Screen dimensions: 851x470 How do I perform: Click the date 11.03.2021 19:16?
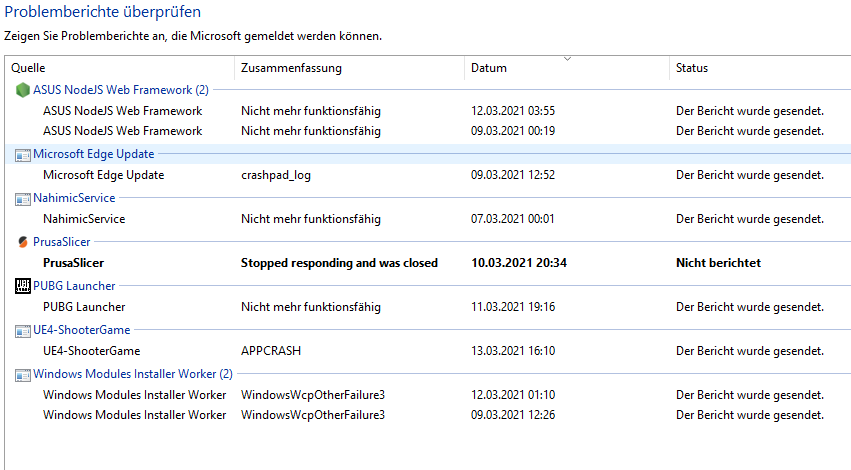pyautogui.click(x=513, y=307)
